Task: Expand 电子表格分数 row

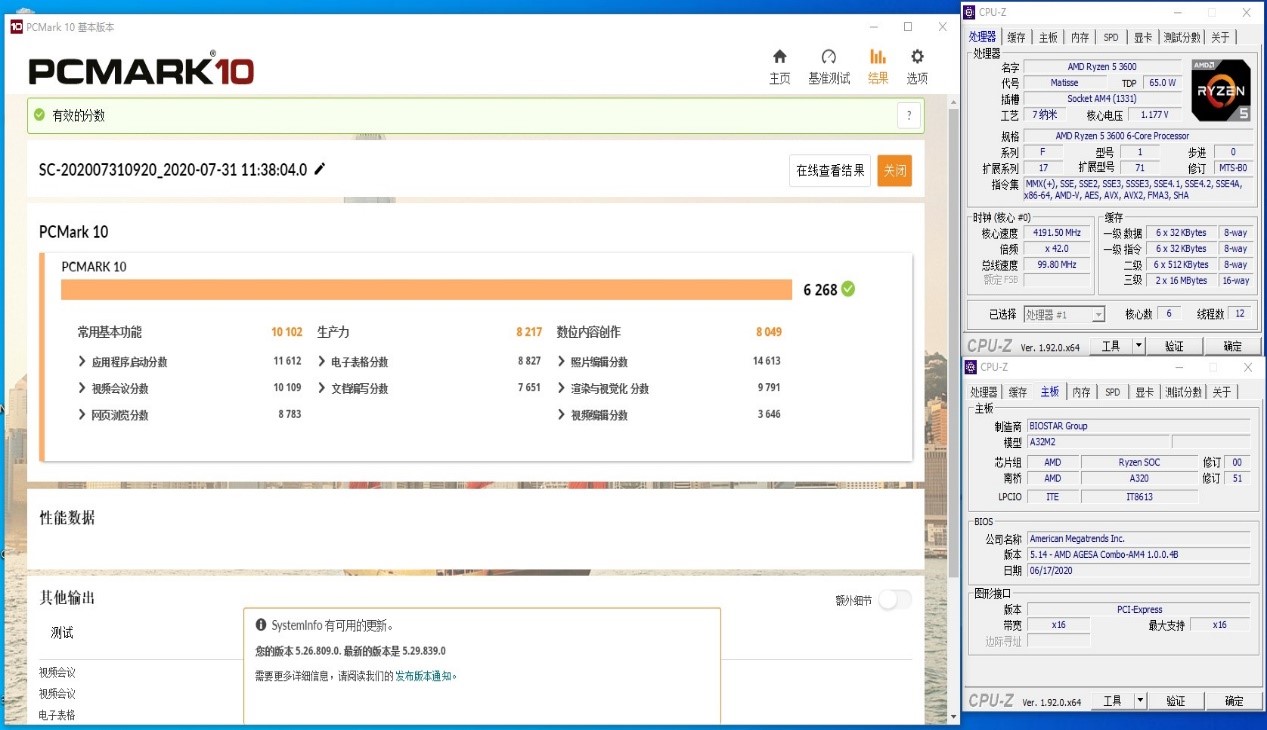Action: 322,362
